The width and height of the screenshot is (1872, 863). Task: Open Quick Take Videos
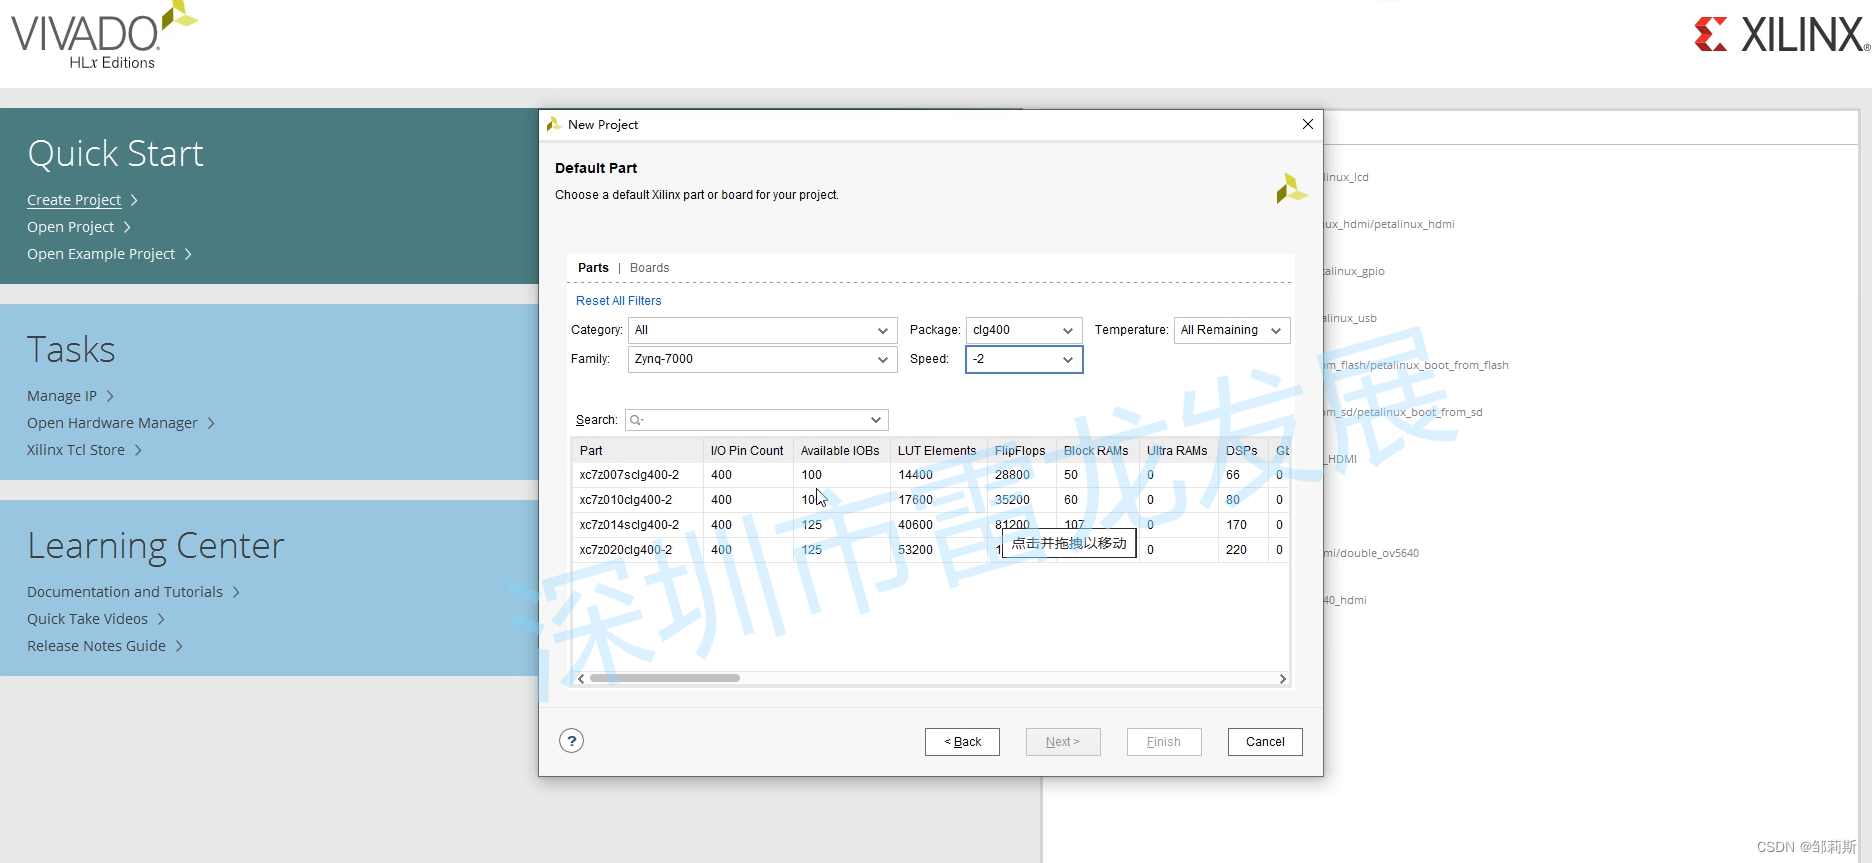[x=87, y=619]
